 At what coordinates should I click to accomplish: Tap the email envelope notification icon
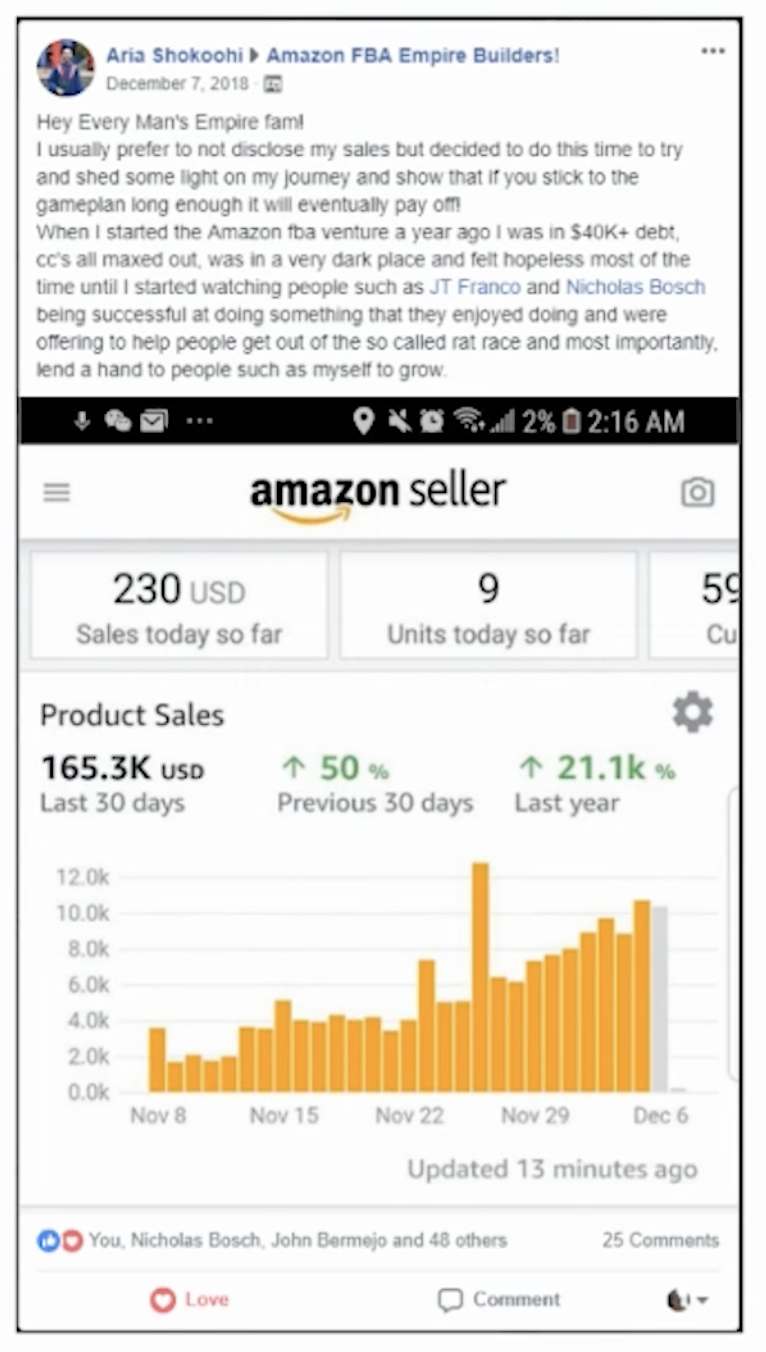pyautogui.click(x=153, y=421)
